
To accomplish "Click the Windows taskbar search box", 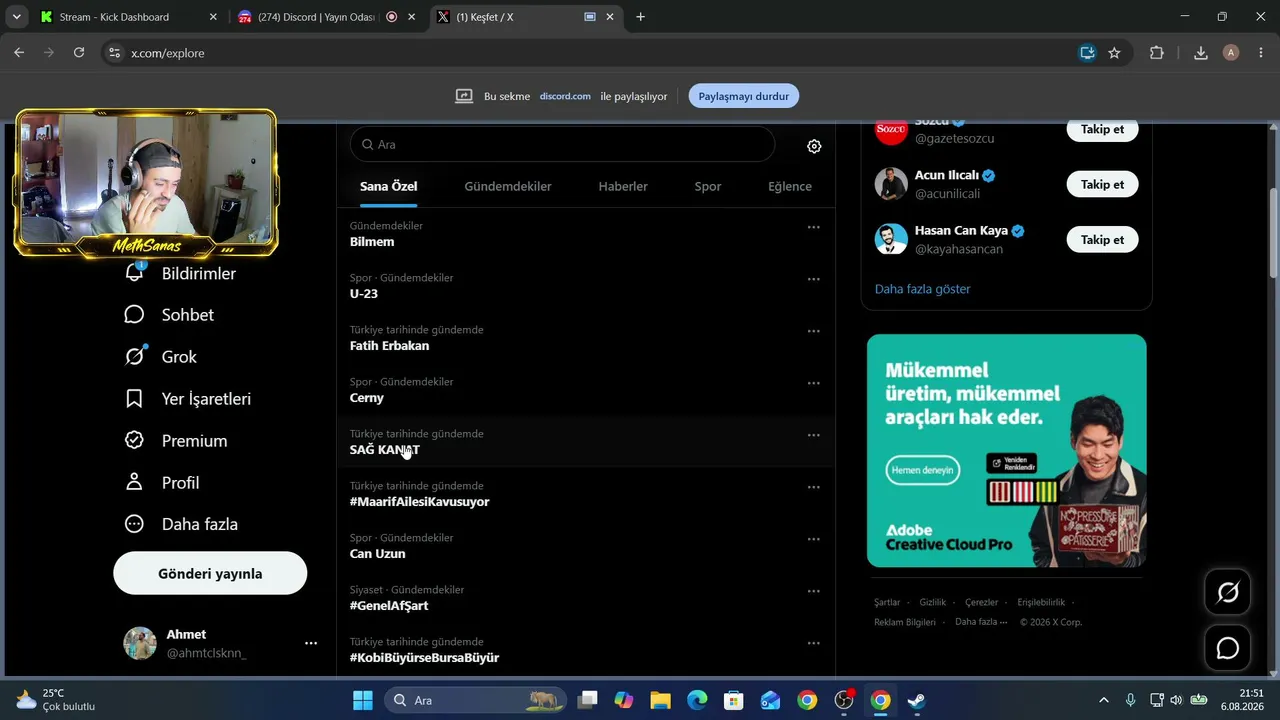I will pos(474,700).
